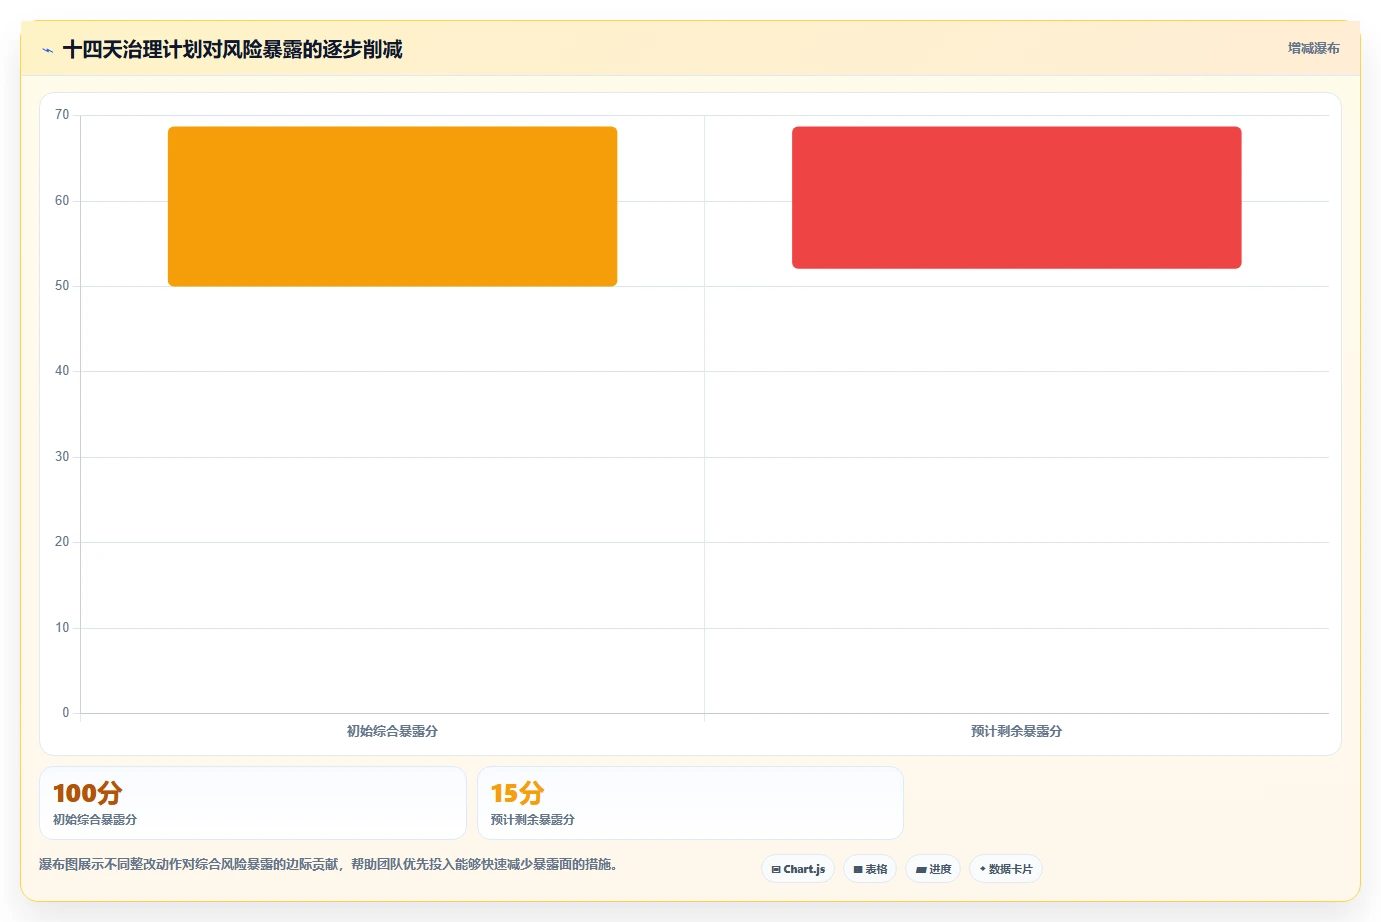Click the y-axis tick value 50
This screenshot has width=1381, height=922.
tap(62, 286)
